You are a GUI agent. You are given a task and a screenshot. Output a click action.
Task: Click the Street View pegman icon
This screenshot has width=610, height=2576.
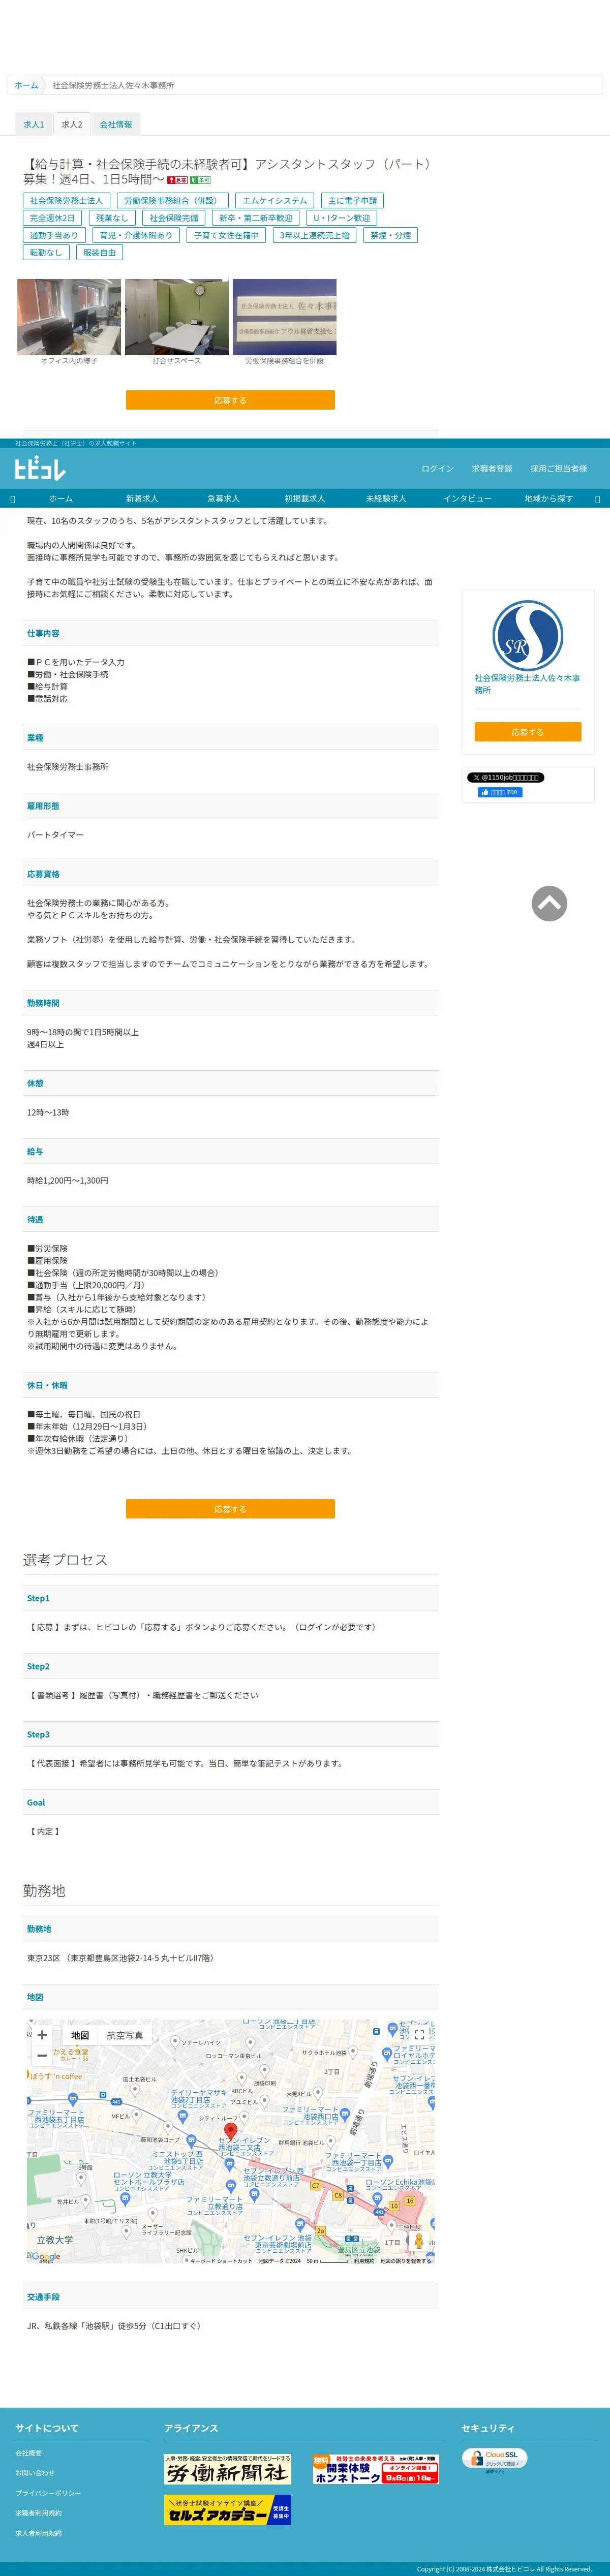[x=419, y=2241]
